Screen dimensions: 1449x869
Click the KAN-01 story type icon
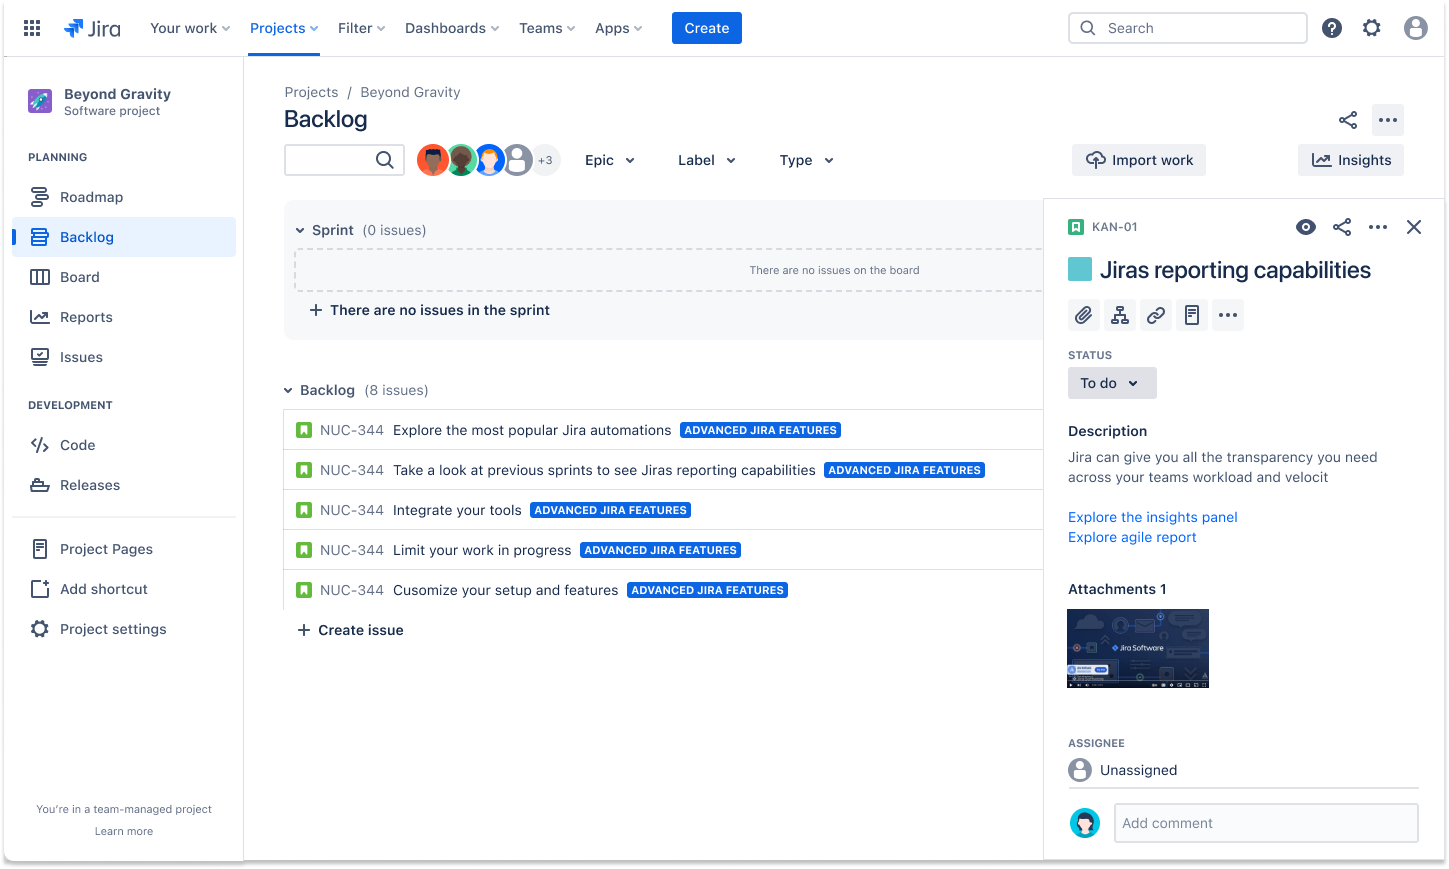[1076, 227]
